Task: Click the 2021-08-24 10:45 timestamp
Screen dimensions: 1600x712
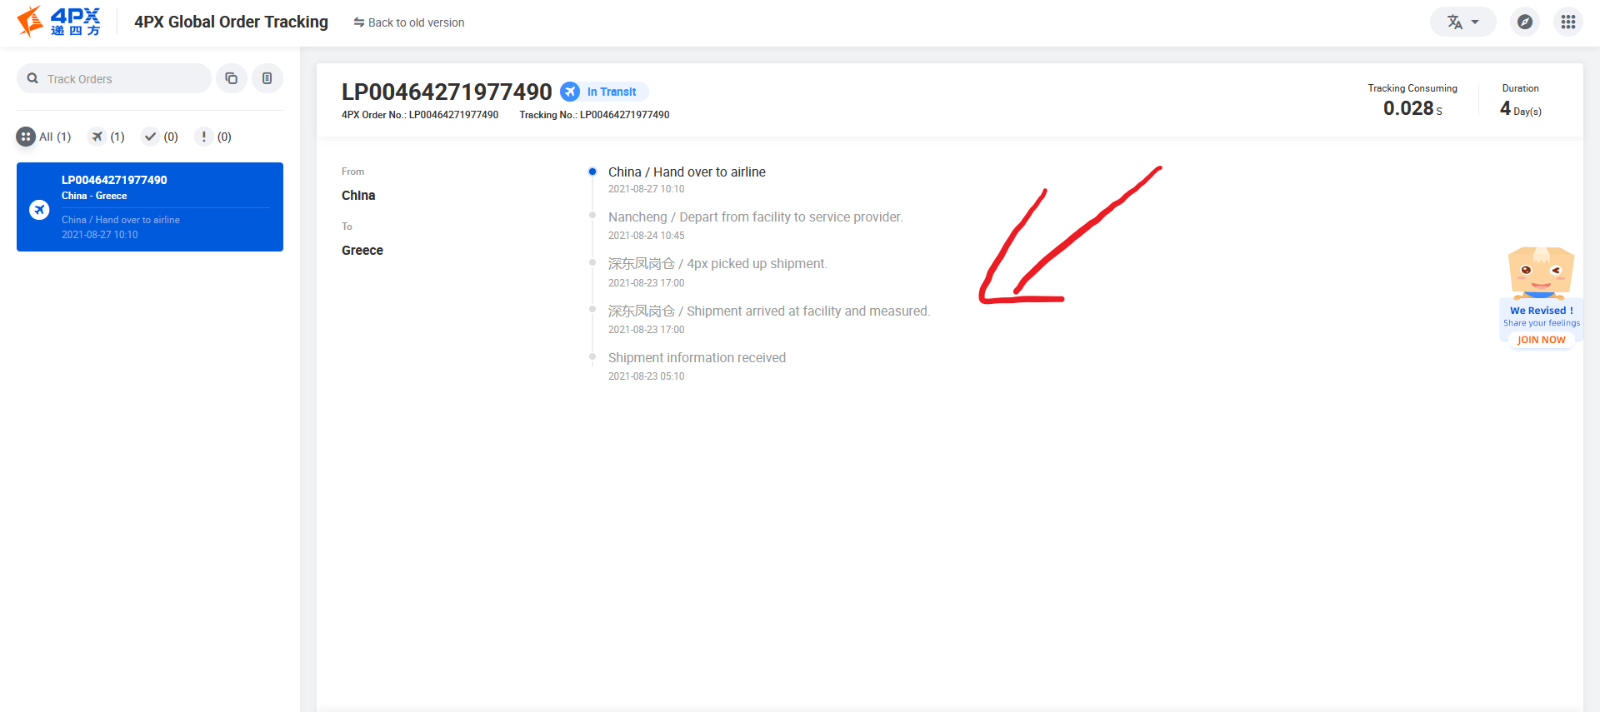Action: (646, 236)
